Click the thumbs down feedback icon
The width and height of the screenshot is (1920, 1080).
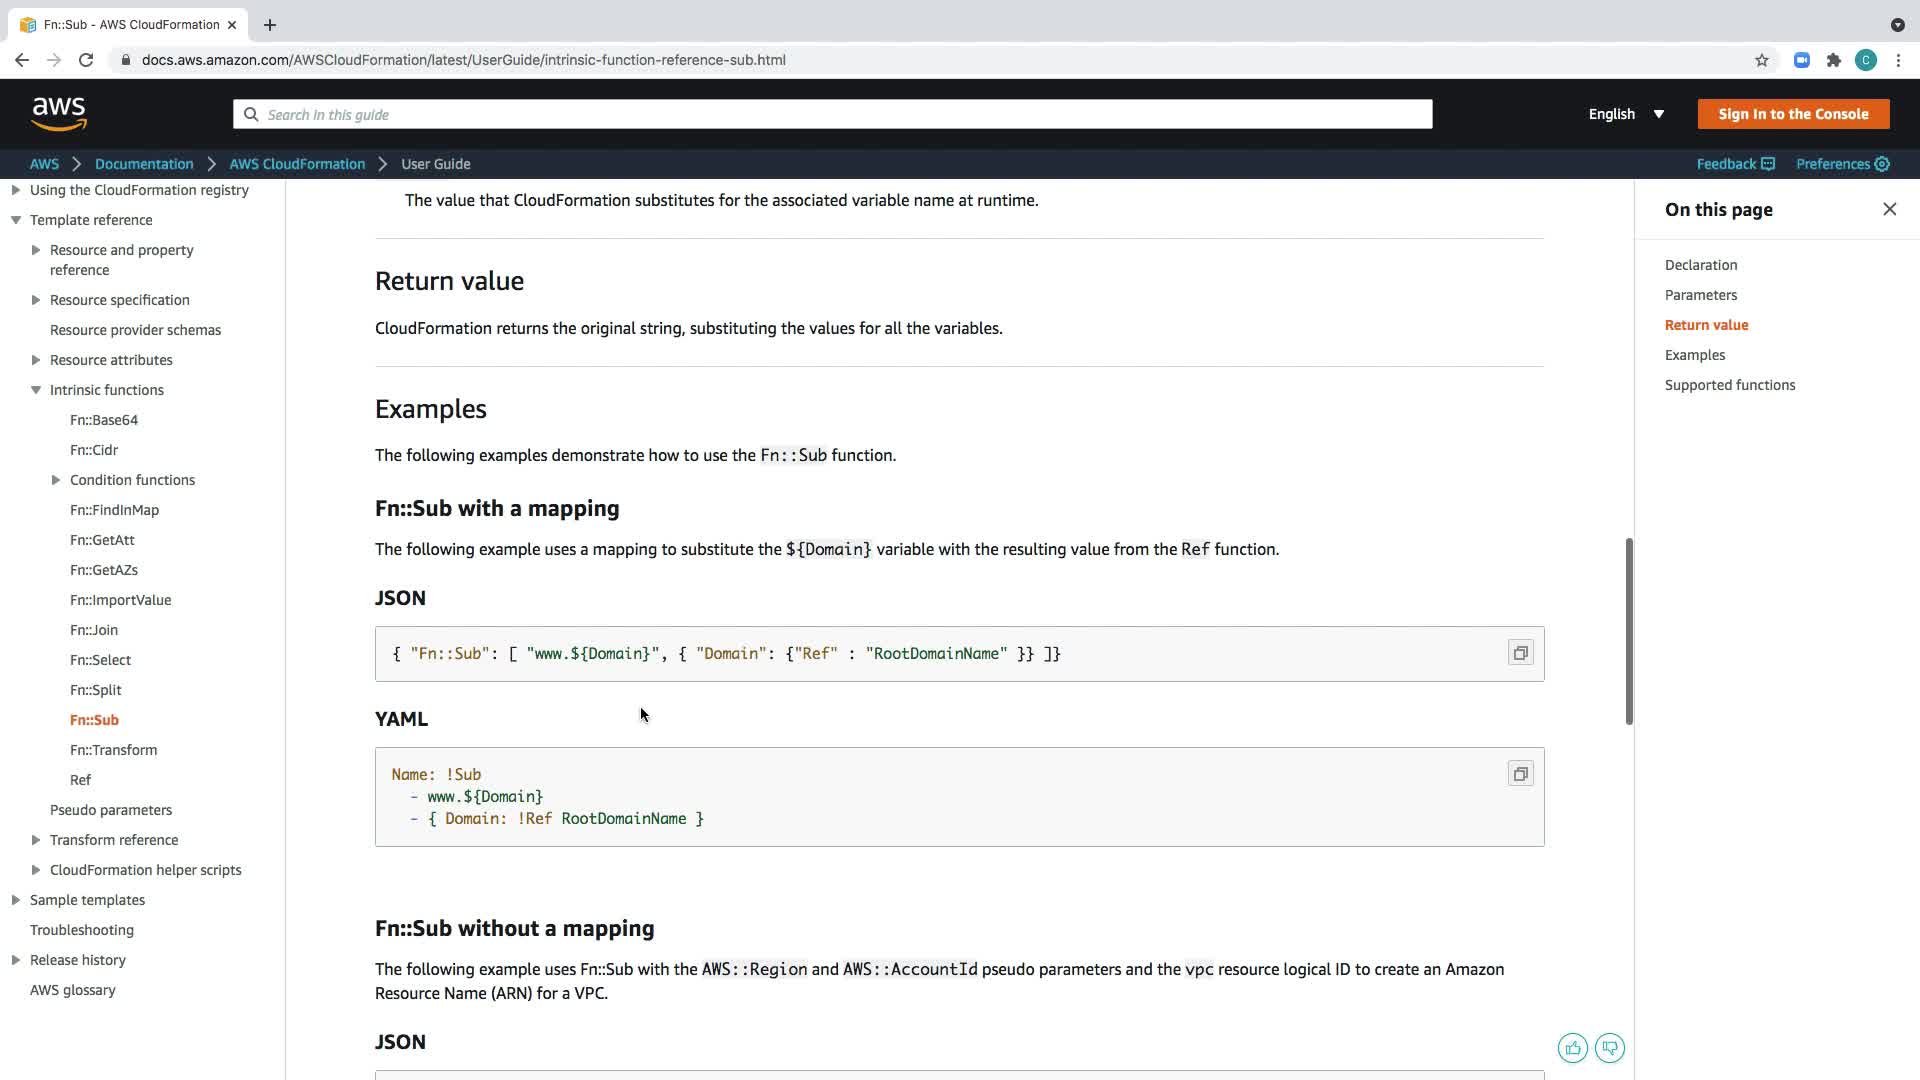tap(1609, 1048)
